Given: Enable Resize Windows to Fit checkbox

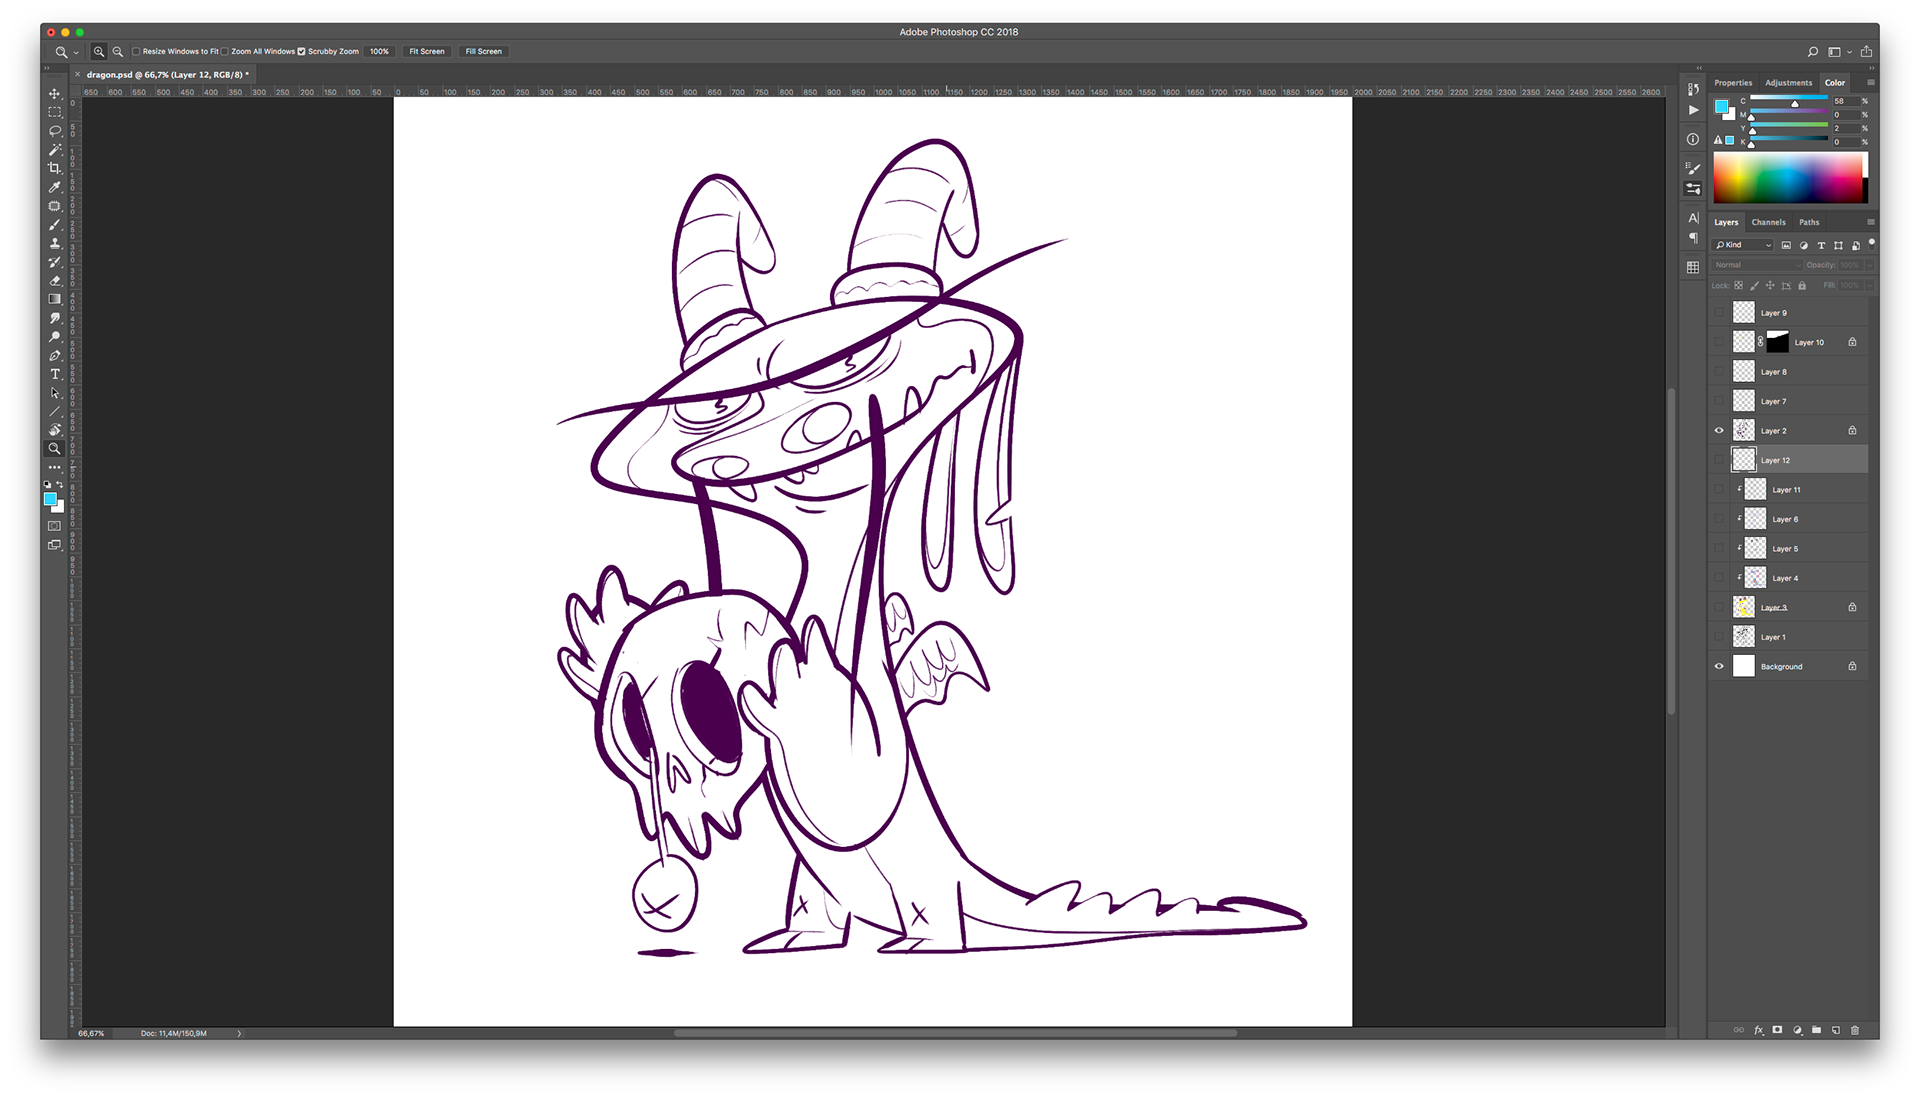Looking at the screenshot, I should 137,52.
